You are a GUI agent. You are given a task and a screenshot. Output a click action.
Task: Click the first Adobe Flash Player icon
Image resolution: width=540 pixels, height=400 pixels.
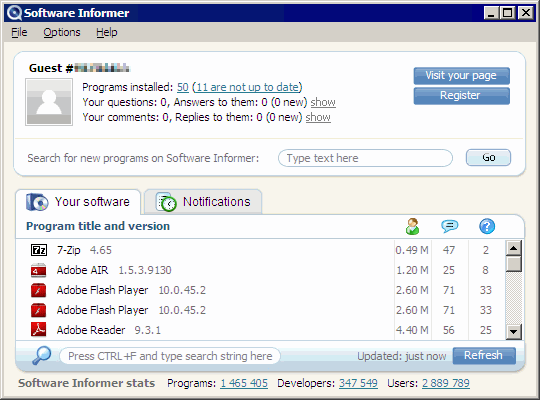(x=39, y=290)
